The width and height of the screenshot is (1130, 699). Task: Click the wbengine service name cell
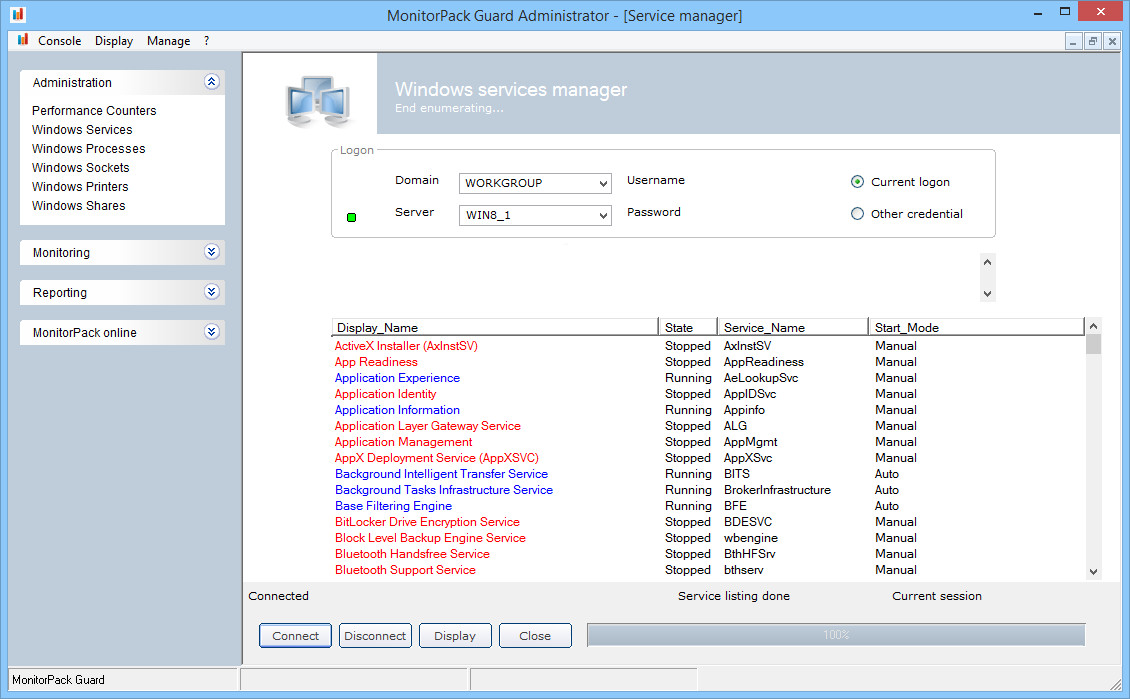click(x=750, y=538)
